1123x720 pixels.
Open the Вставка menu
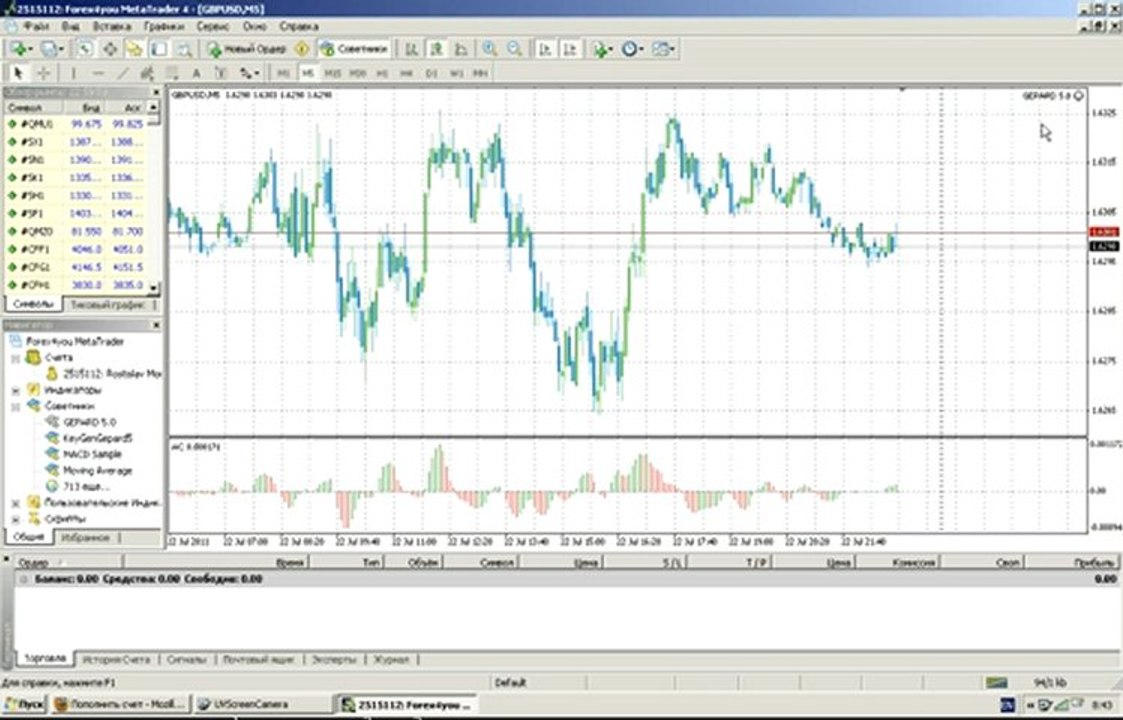pyautogui.click(x=112, y=26)
